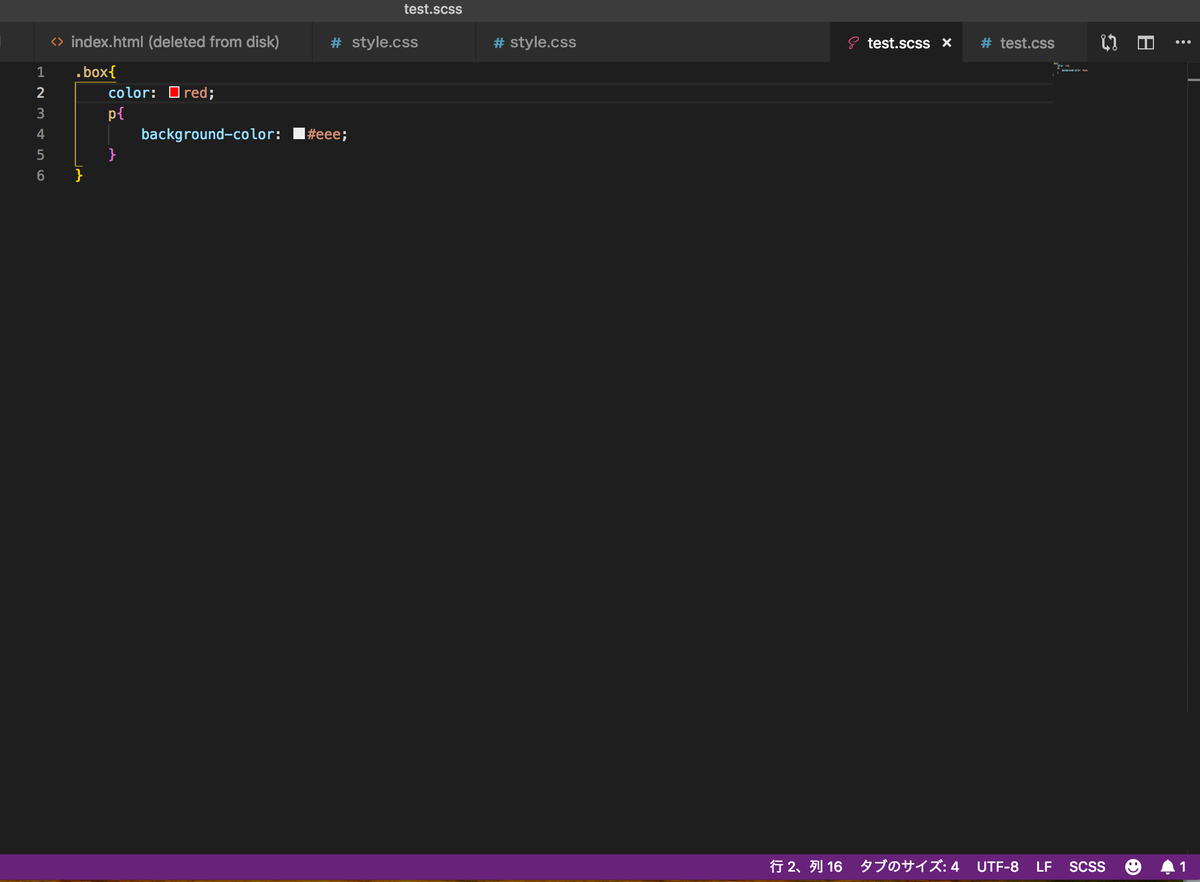1200x882 pixels.
Task: Open the more actions ellipsis menu
Action: 1183,43
